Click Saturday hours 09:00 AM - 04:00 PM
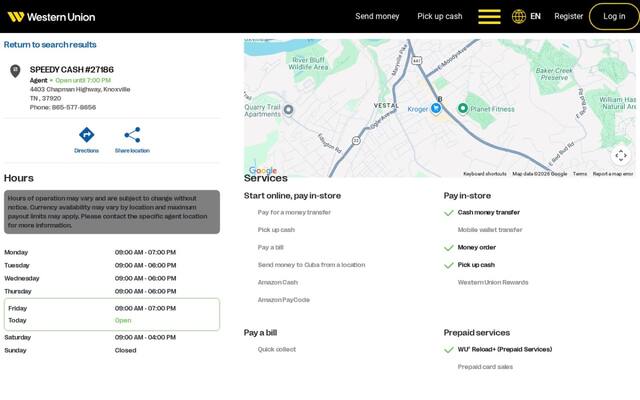This screenshot has width=640, height=400. (x=145, y=337)
